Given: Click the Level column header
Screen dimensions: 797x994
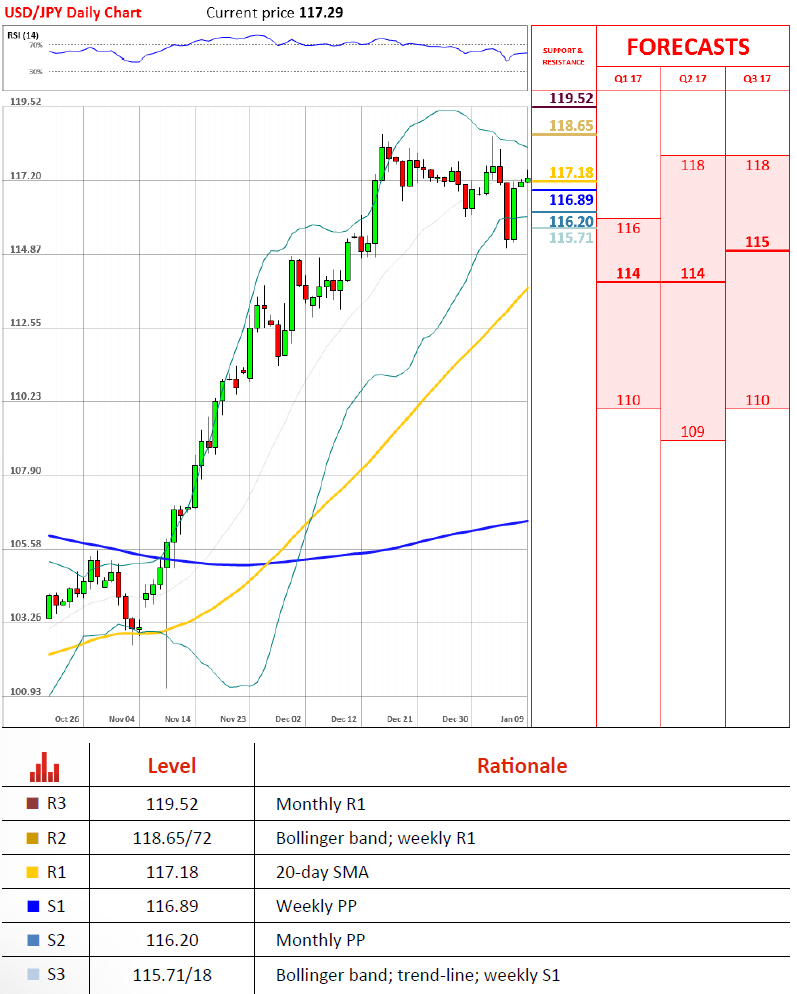Looking at the screenshot, I should tap(172, 766).
